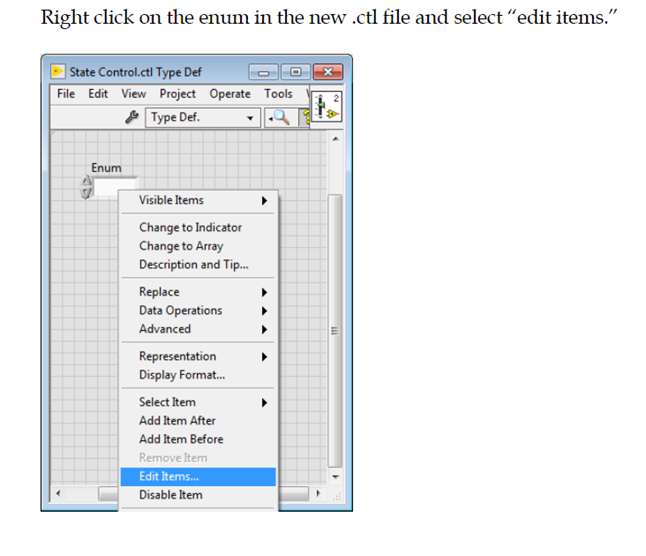
Task: Choose Disable Item
Action: (198, 495)
